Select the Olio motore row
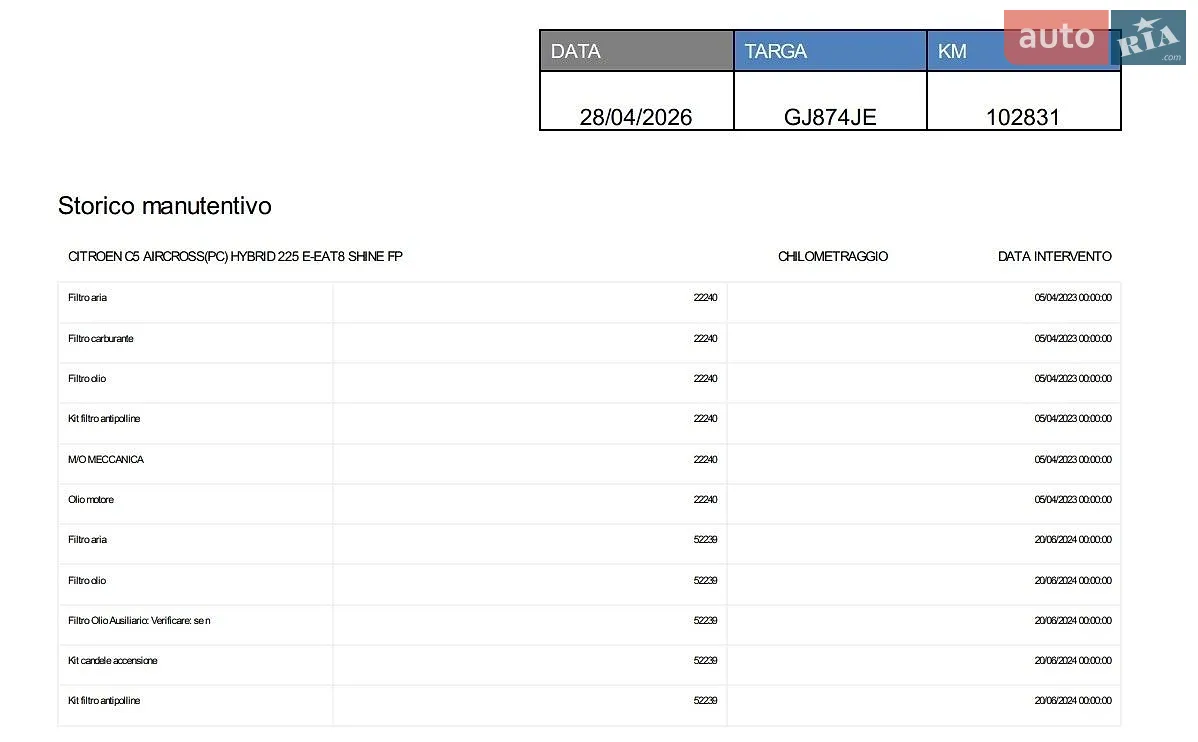Viewport: 1198px width, 742px height. (x=589, y=500)
